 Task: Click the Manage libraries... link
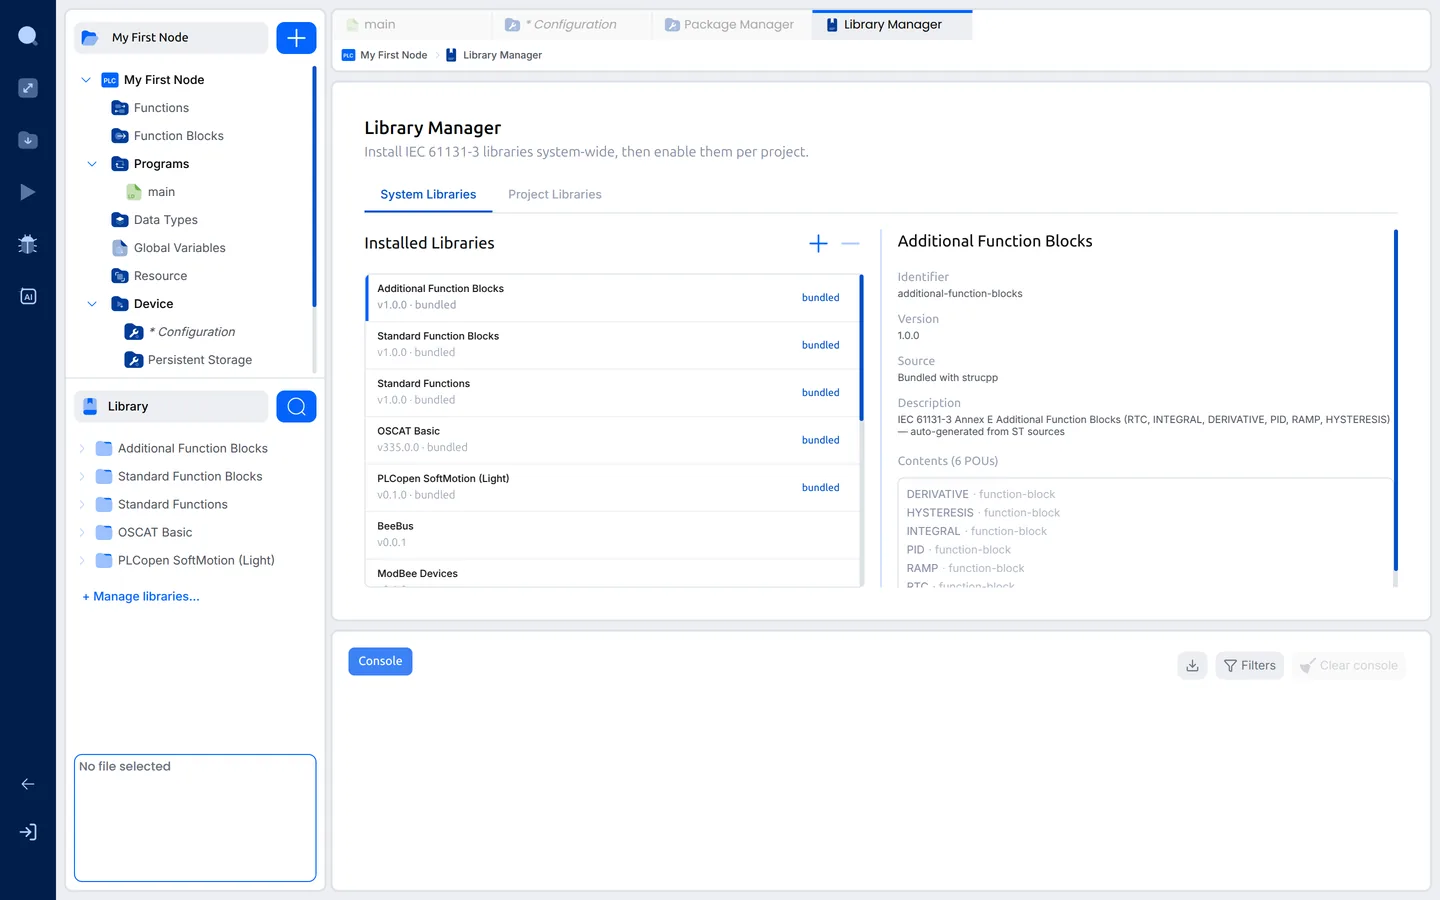141,596
